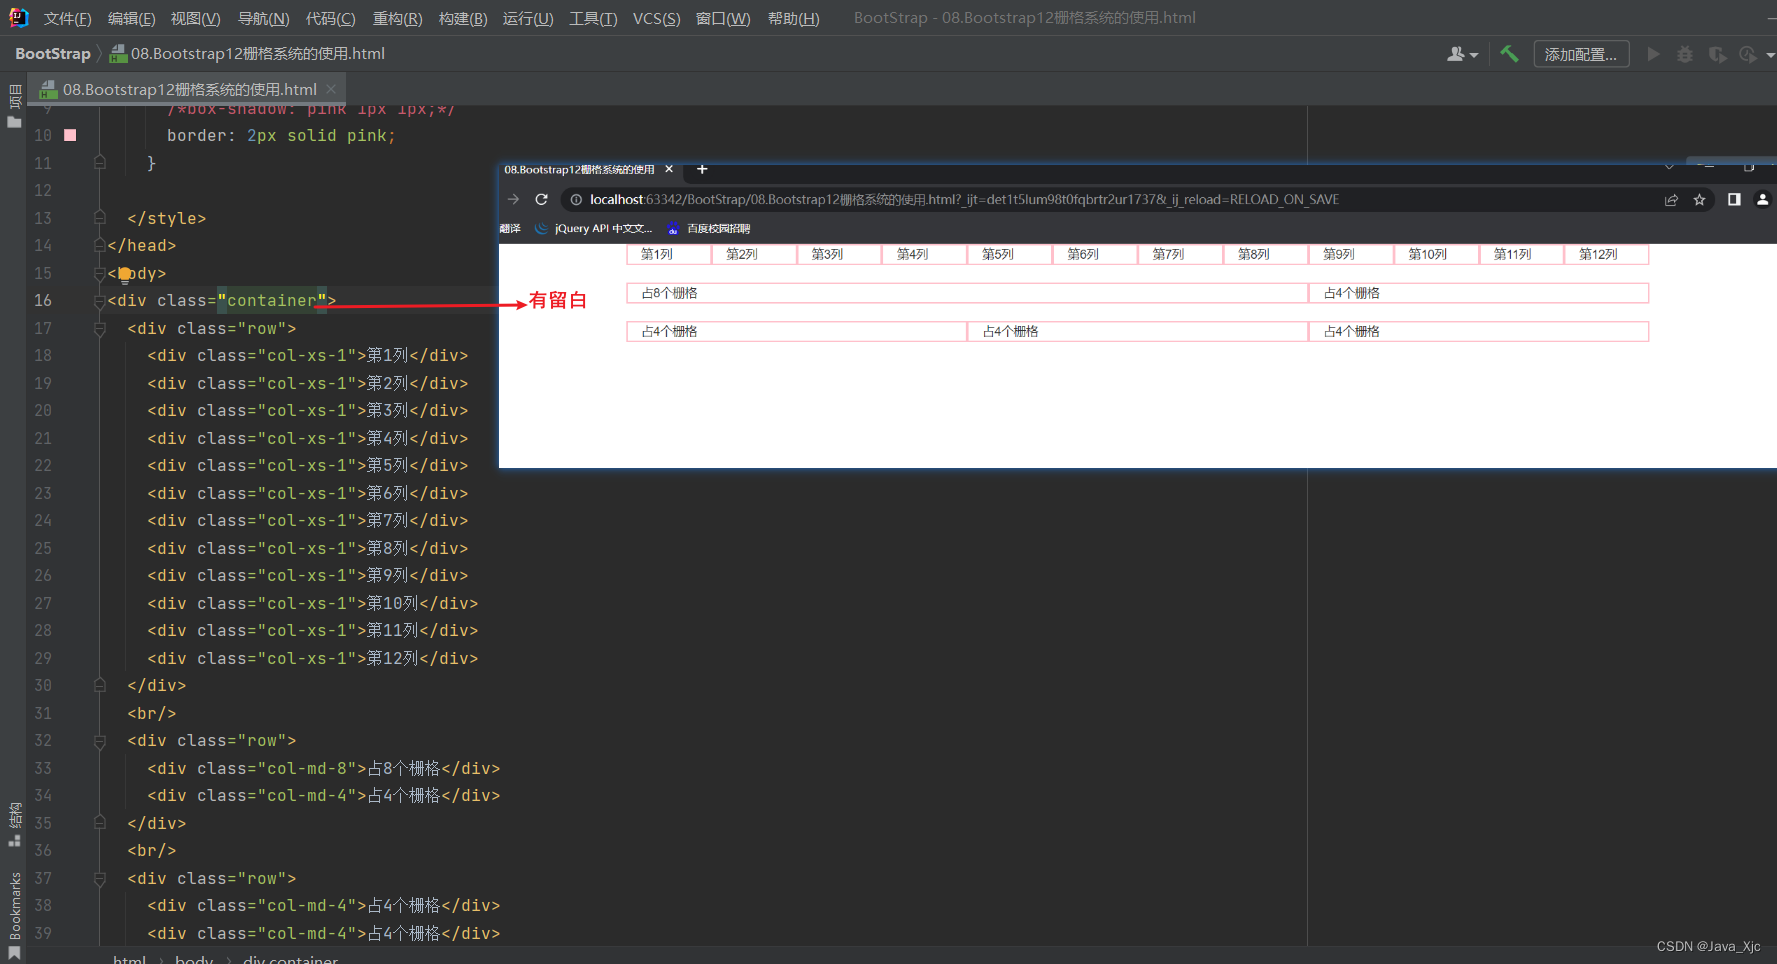The image size is (1777, 964).
Task: Toggle the fold marker on line 13
Action: point(99,218)
